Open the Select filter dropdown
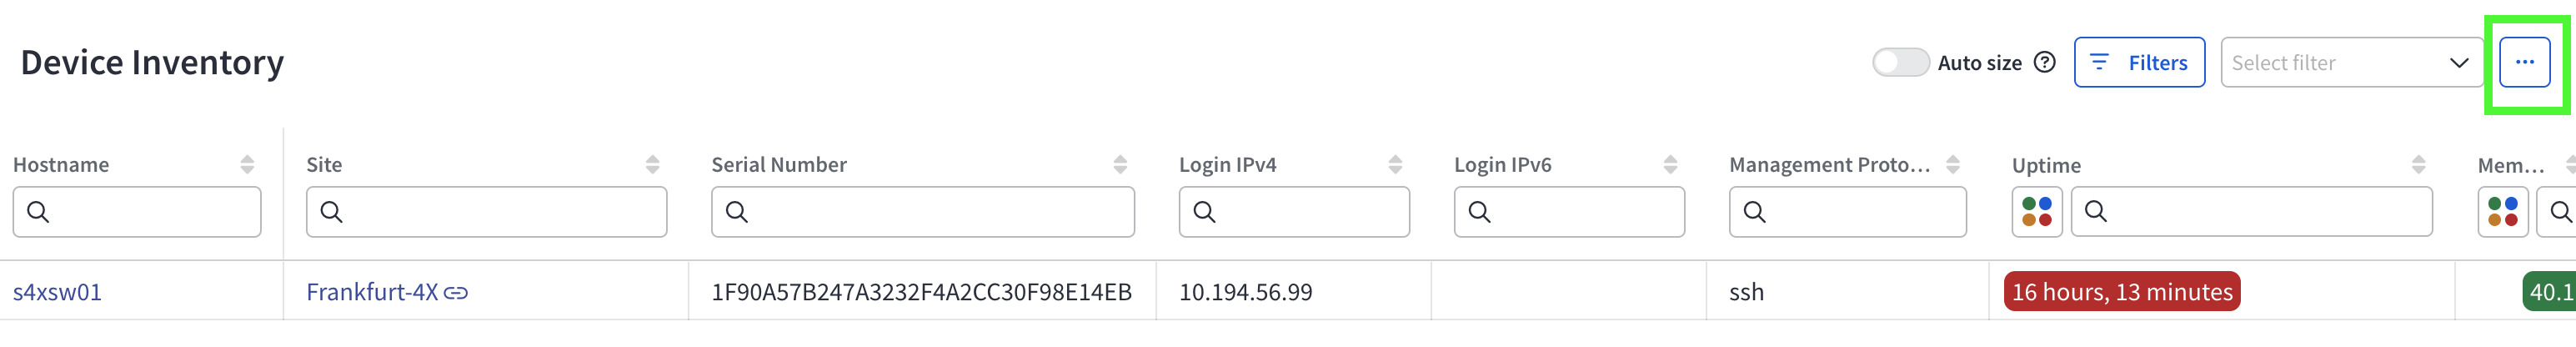 click(2351, 62)
